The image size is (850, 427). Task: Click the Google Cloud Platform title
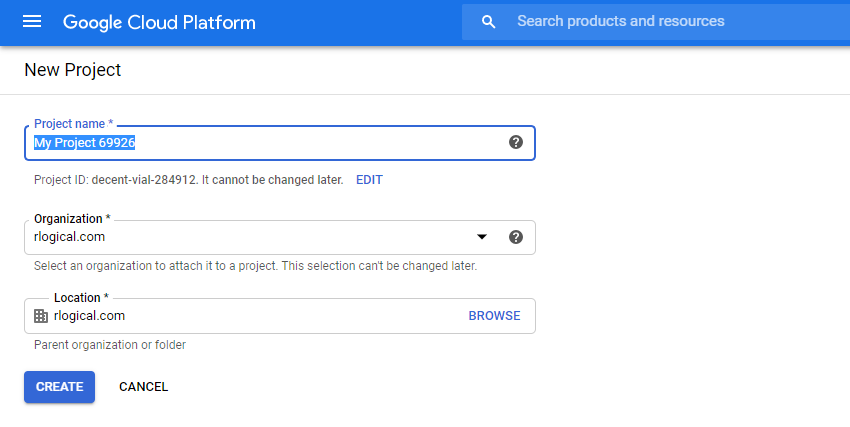(x=159, y=22)
